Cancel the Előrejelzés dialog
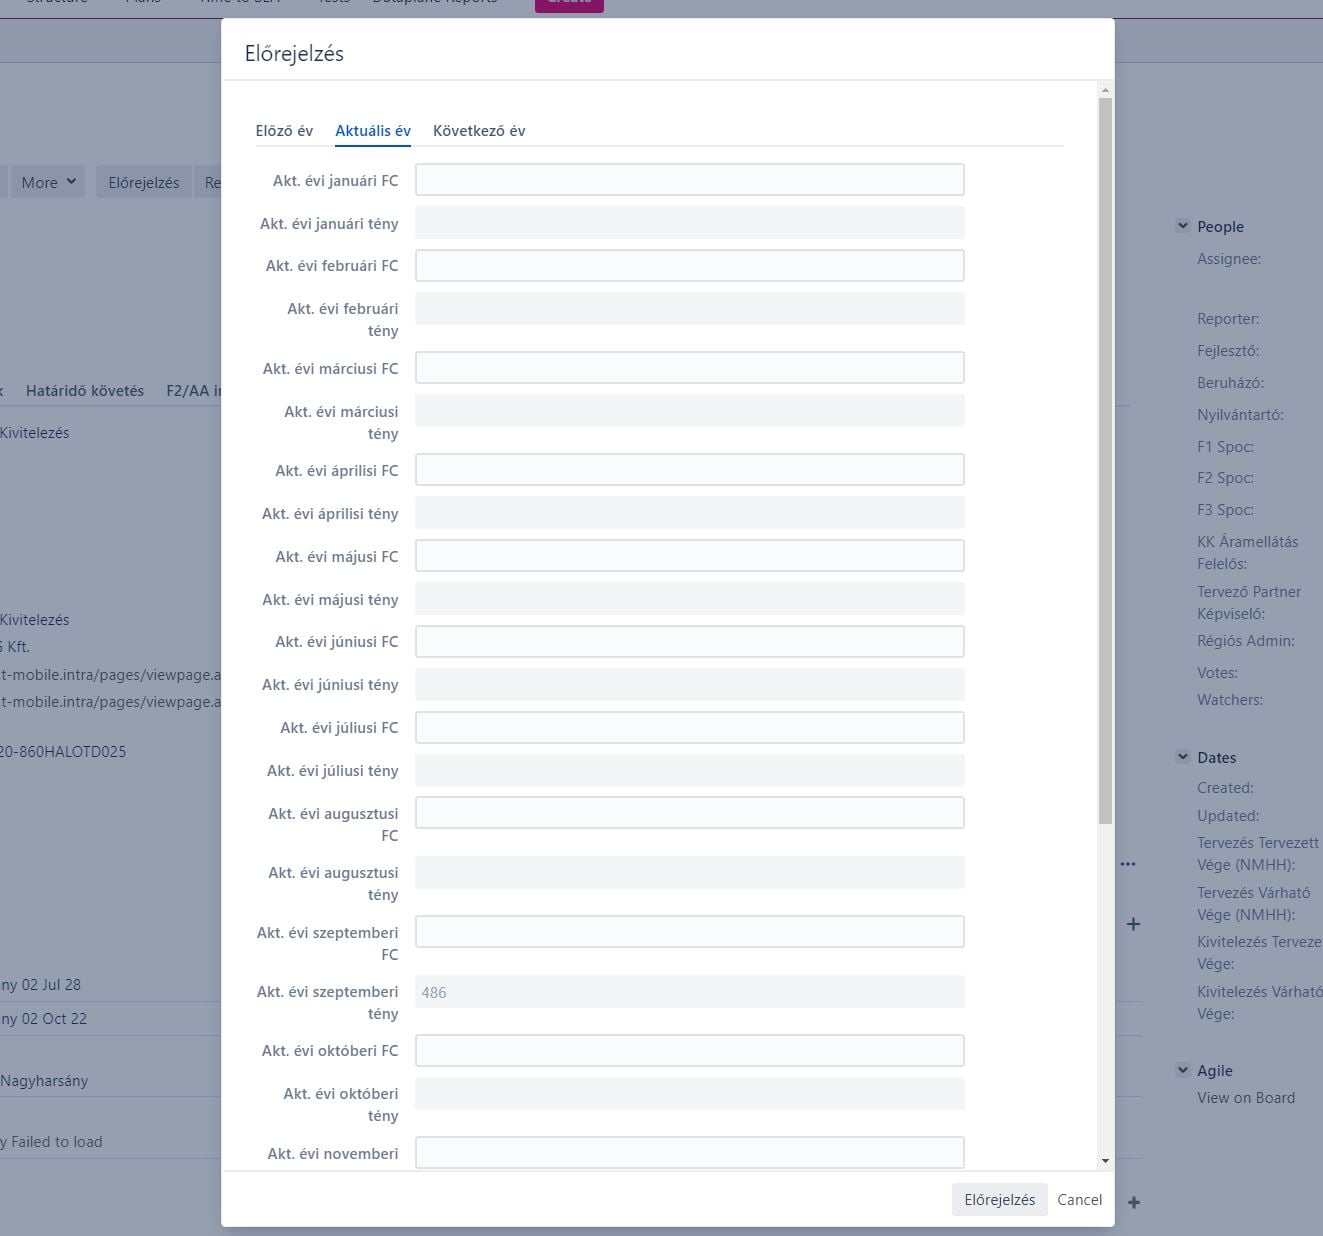This screenshot has height=1236, width=1323. (x=1080, y=1200)
